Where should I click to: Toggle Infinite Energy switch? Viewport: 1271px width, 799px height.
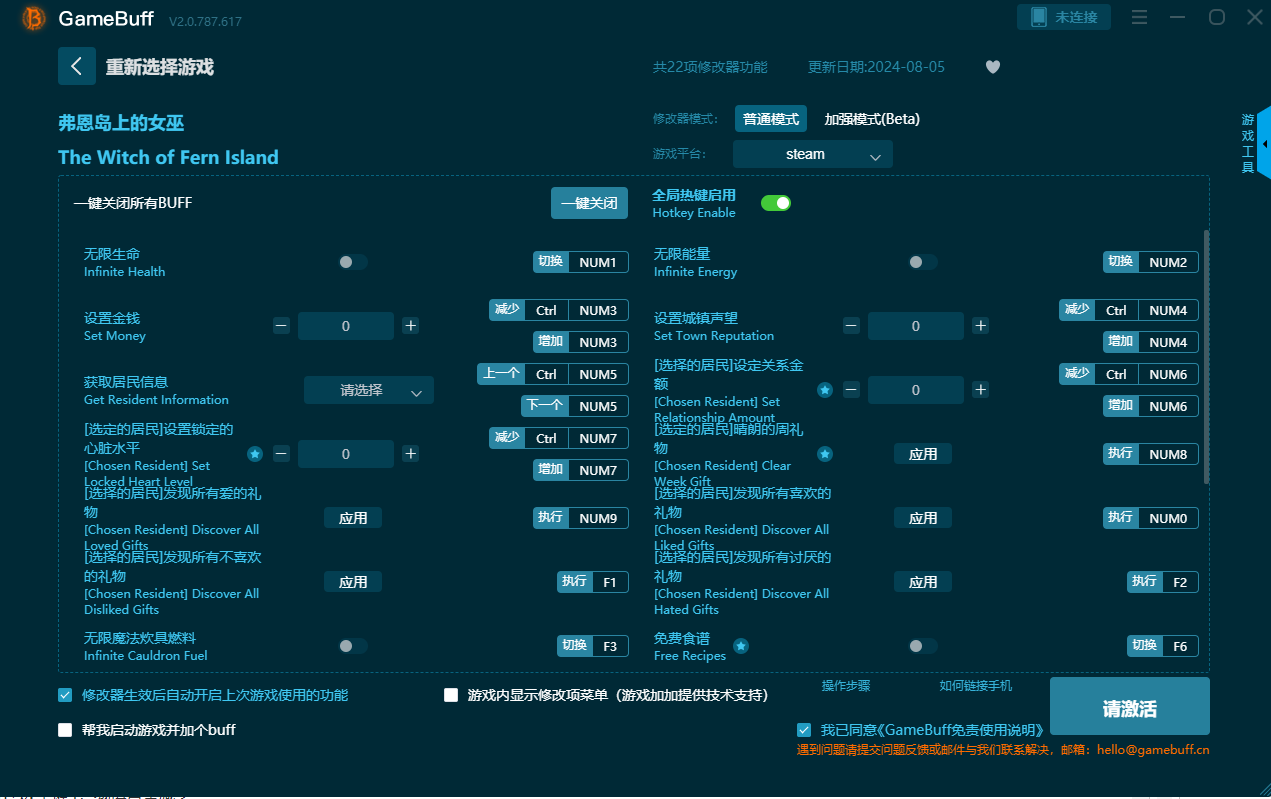(923, 262)
